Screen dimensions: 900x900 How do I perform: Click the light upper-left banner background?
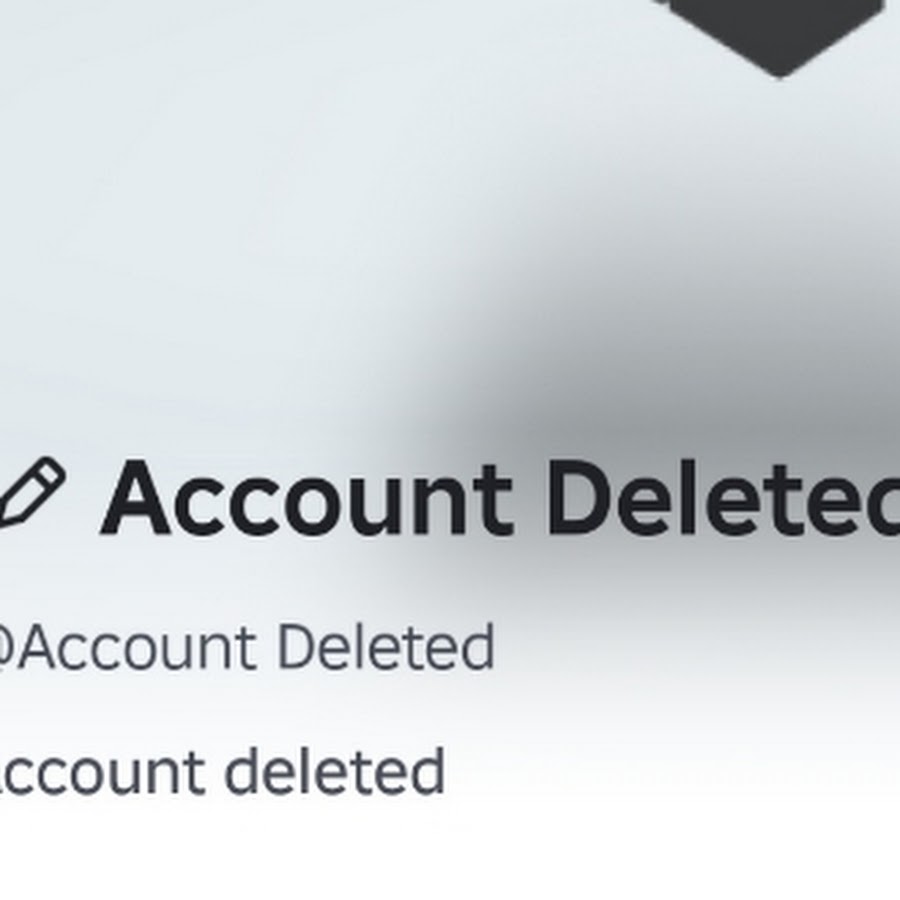(172, 172)
